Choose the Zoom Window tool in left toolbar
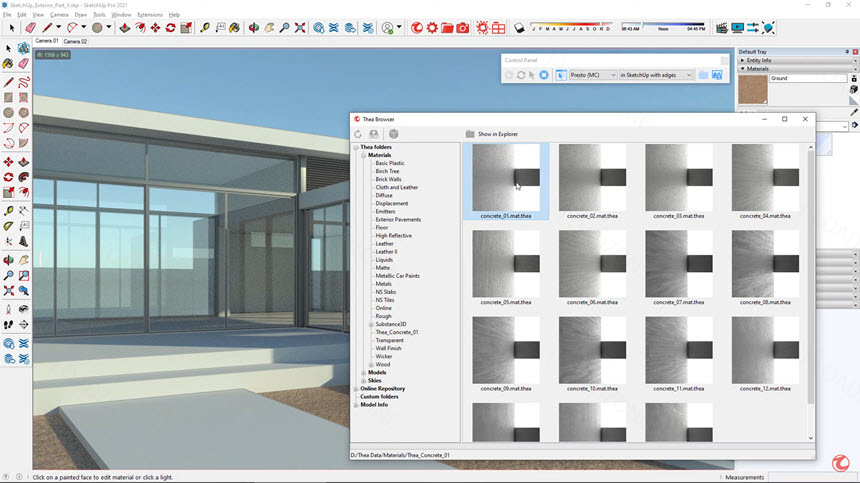This screenshot has width=860, height=483. coord(24,275)
